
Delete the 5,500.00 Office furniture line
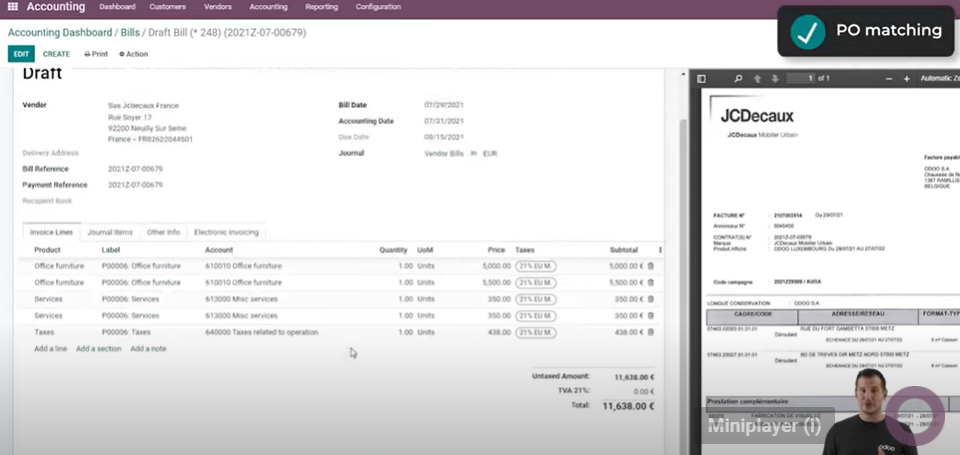tap(650, 282)
